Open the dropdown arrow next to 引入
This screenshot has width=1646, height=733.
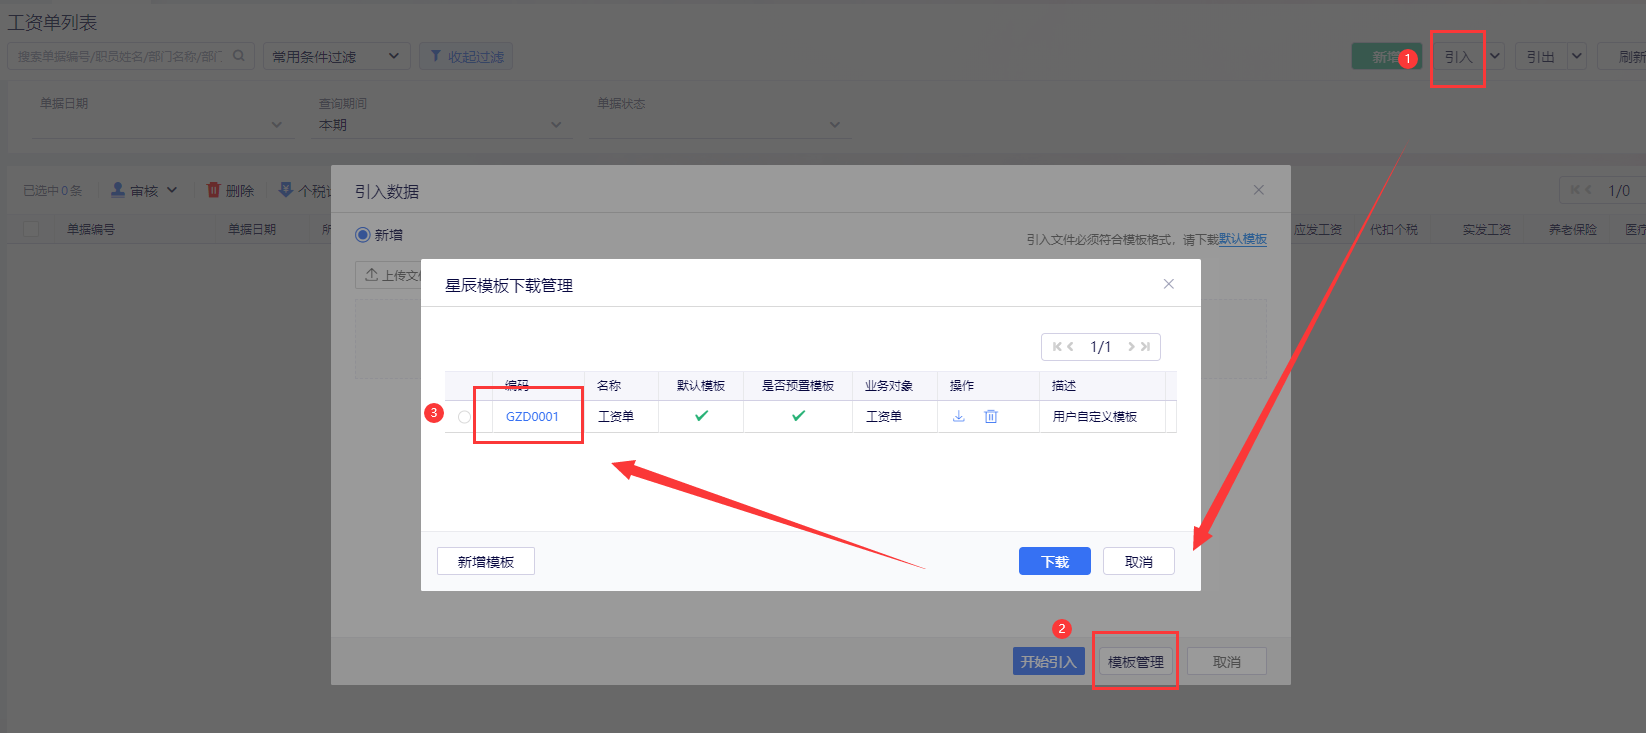point(1495,56)
